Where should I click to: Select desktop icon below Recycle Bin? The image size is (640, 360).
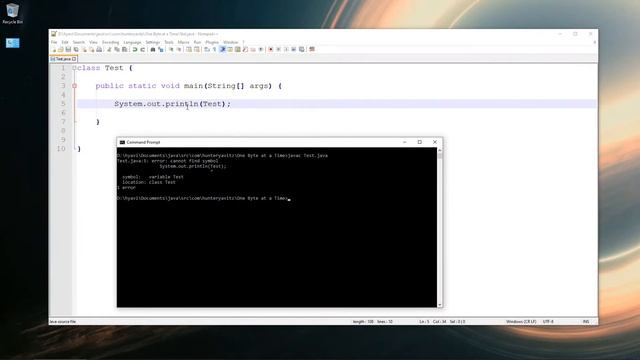point(13,43)
